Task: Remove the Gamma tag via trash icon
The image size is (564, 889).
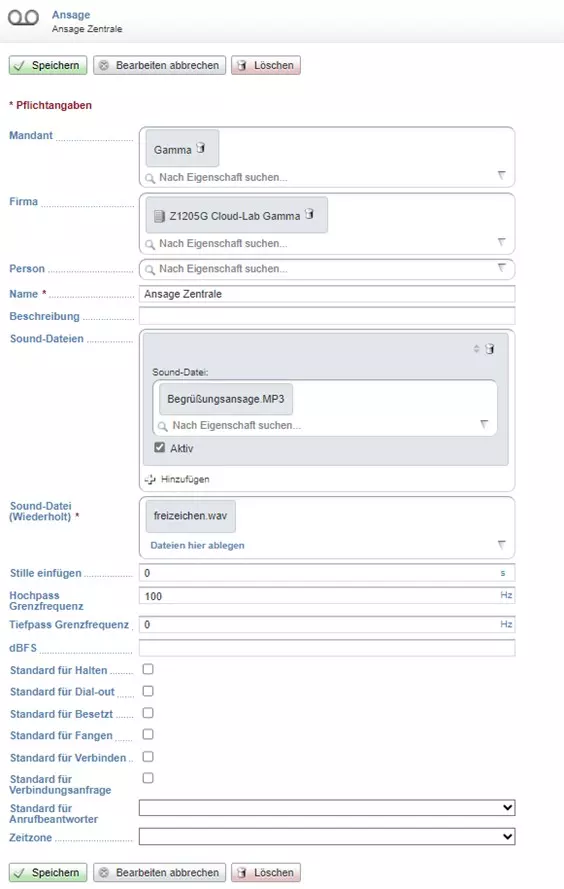Action: pyautogui.click(x=201, y=148)
